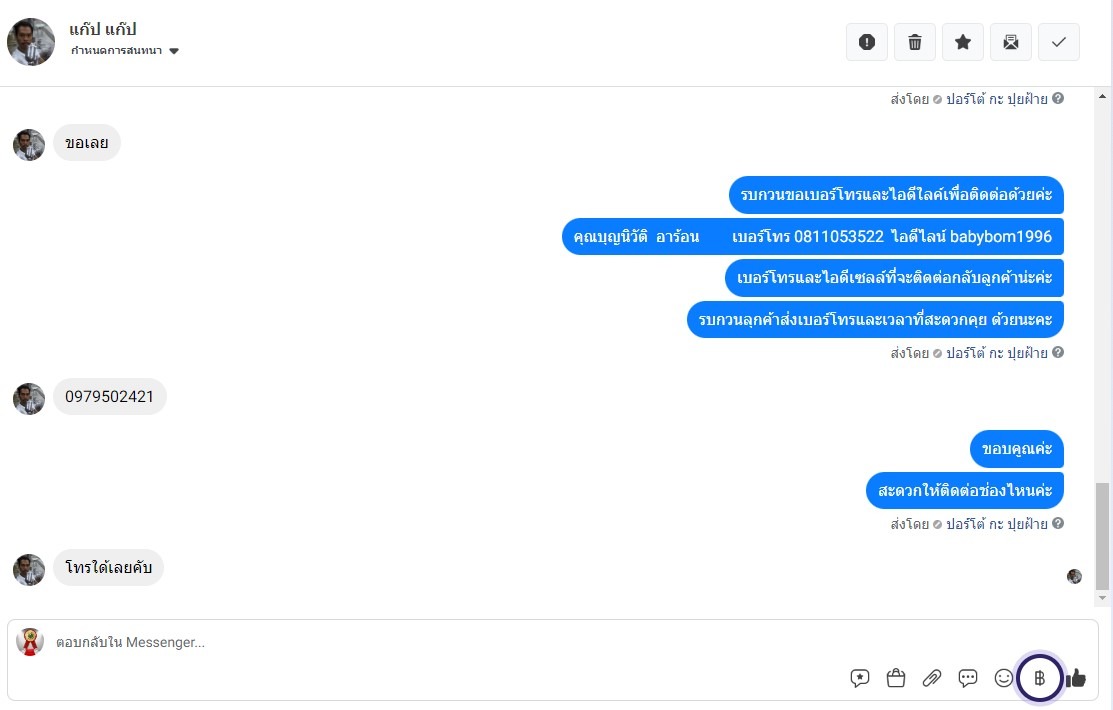Expand the กำหนดการสนทนา dropdown arrow
Viewport: 1113px width, 710px height.
[174, 51]
